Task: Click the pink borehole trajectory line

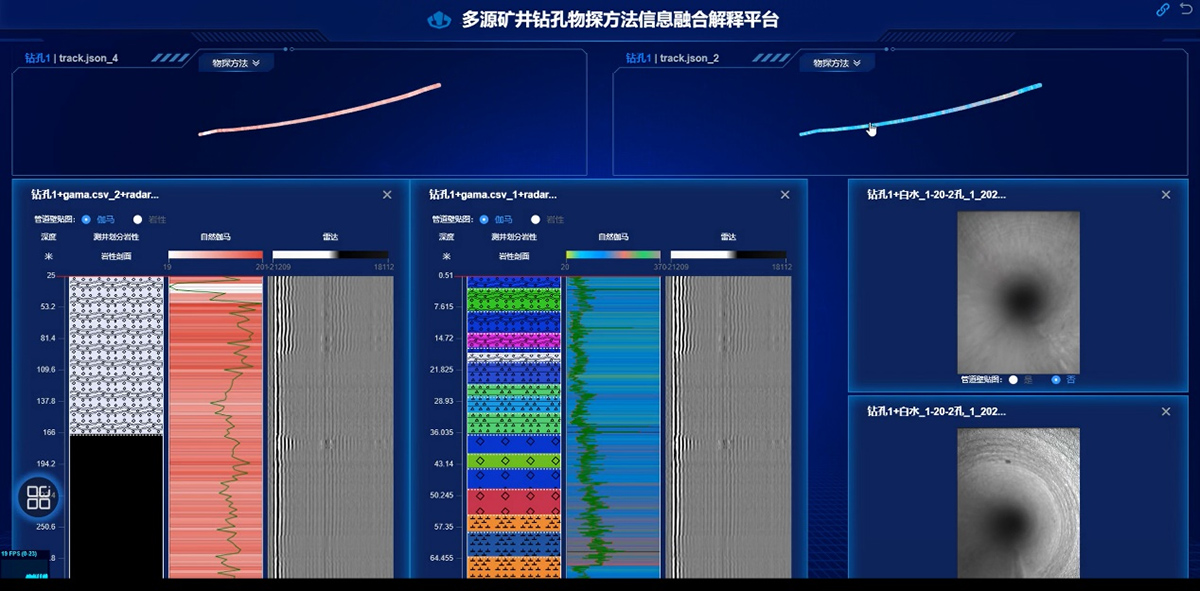Action: (x=319, y=109)
